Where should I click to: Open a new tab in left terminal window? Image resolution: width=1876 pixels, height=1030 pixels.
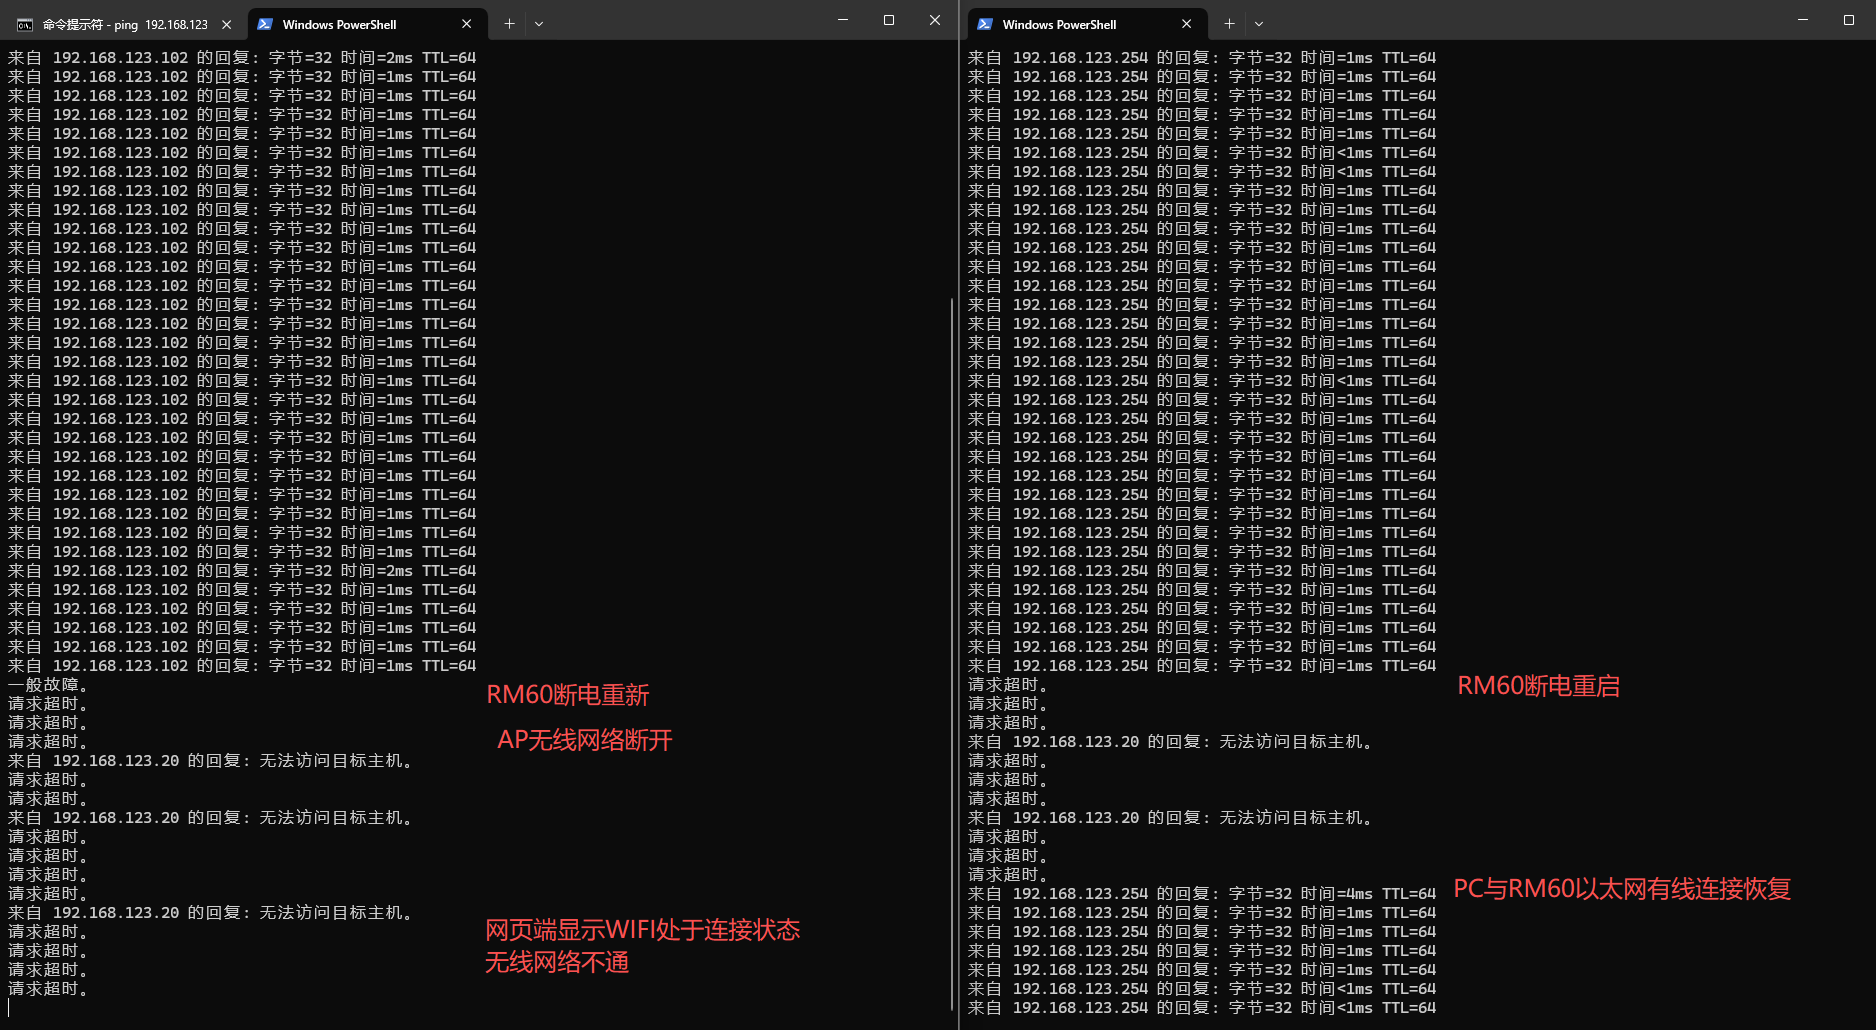coord(509,24)
